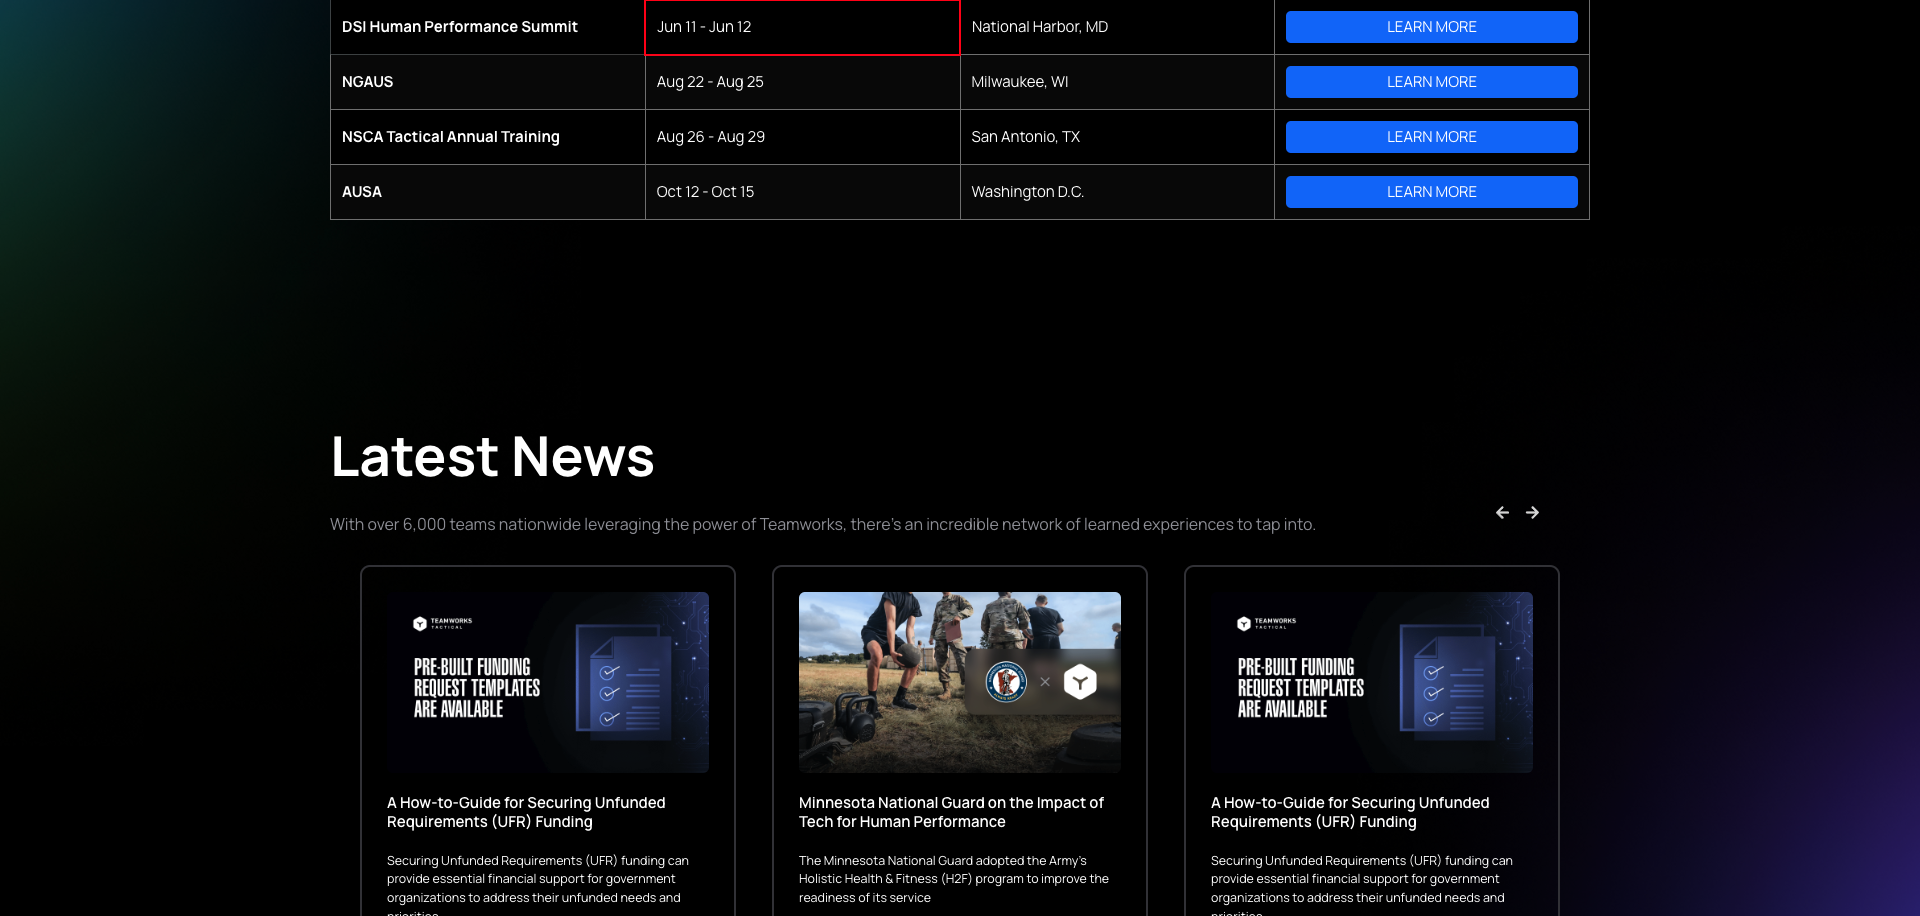Open the first UFR Funding guide article title
This screenshot has width=1920, height=916.
pyautogui.click(x=526, y=812)
